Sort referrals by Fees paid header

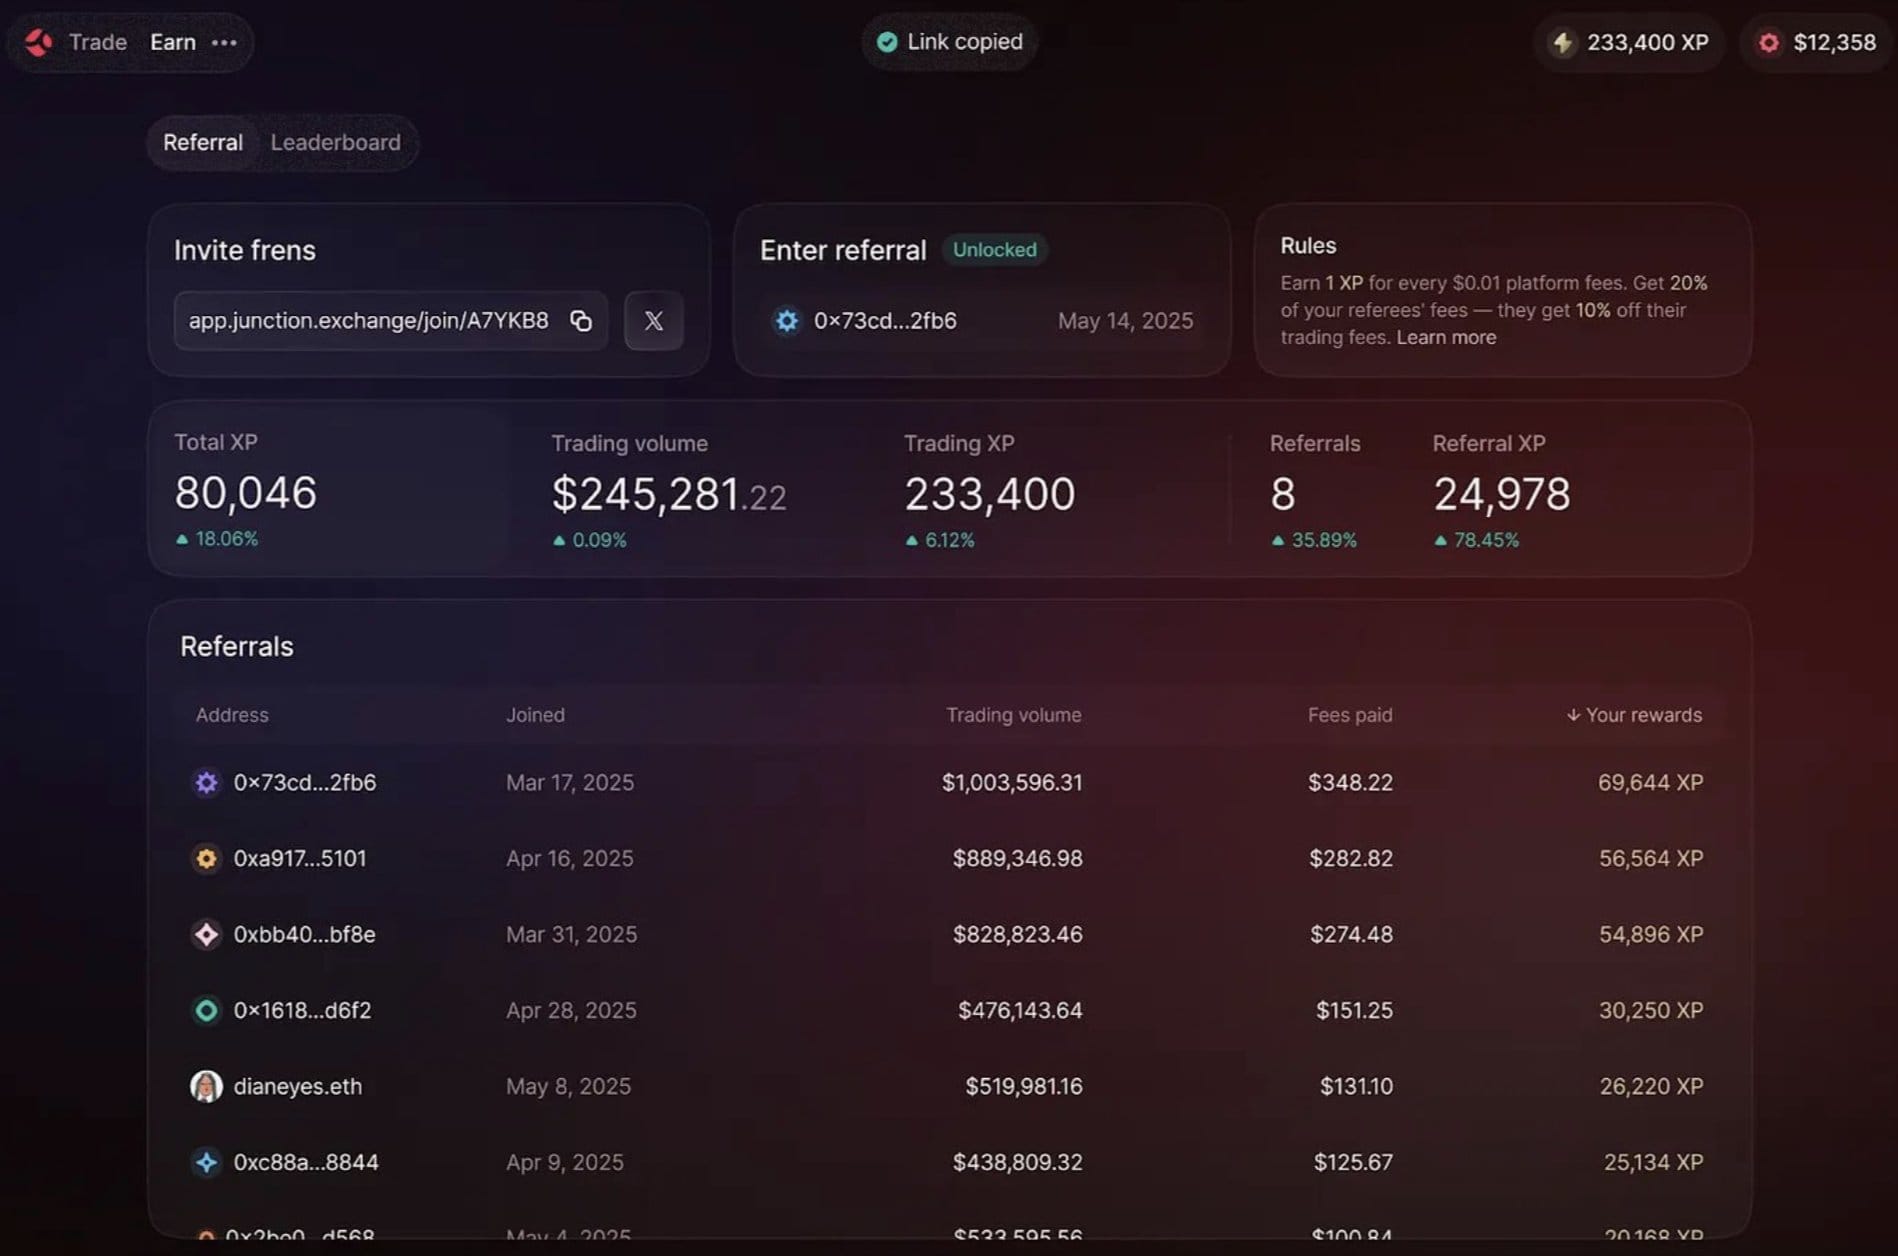[1349, 715]
